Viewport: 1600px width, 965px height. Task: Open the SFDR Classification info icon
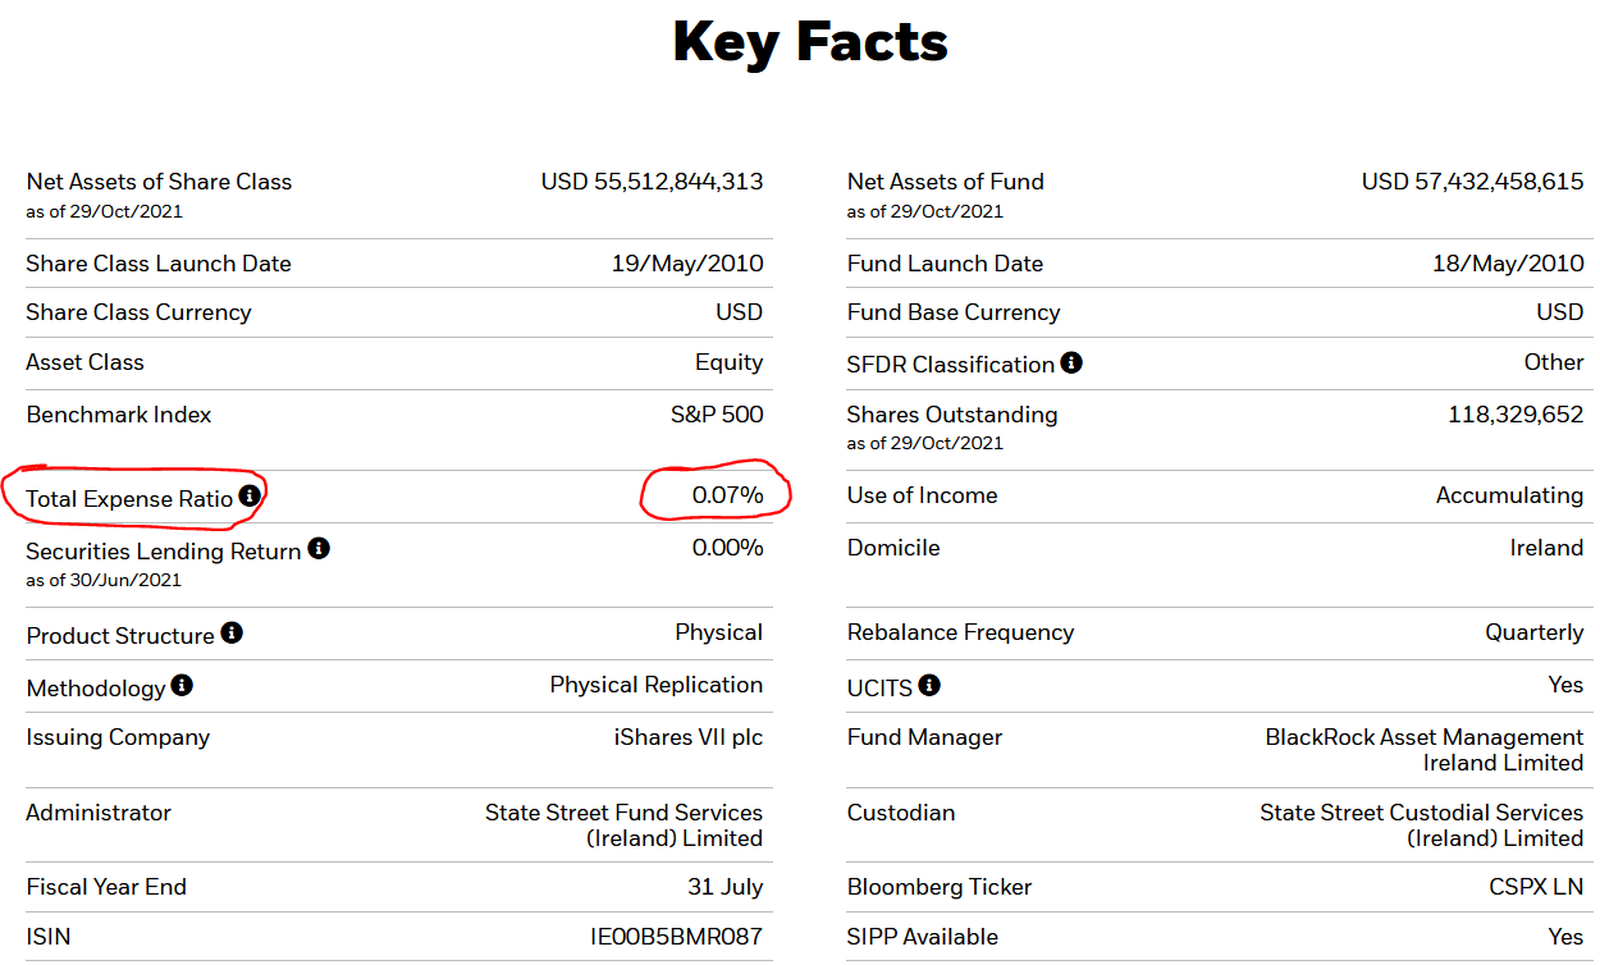pyautogui.click(x=1071, y=362)
